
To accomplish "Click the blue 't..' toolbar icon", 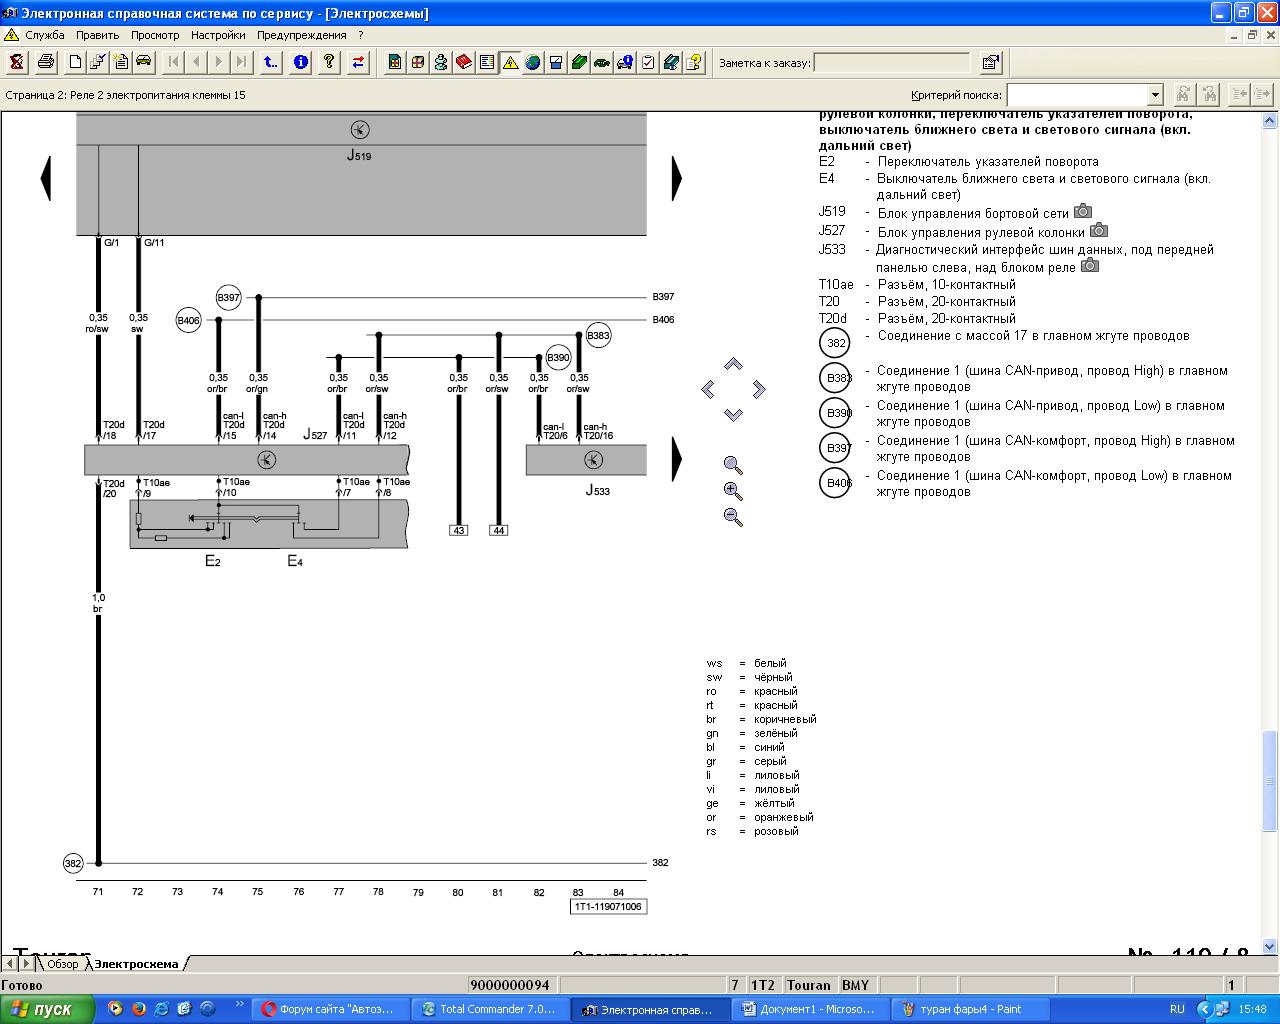I will point(270,62).
